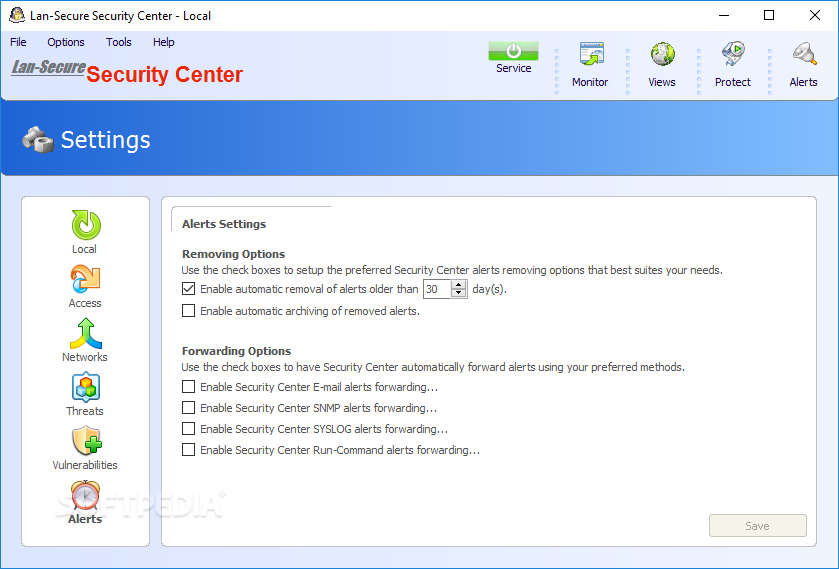
Task: Click the Forwarding Options heading
Action: (237, 351)
